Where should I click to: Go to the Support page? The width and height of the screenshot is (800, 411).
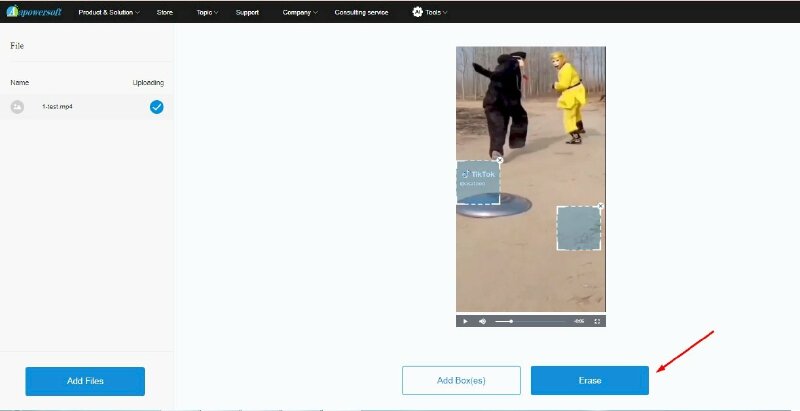click(247, 12)
